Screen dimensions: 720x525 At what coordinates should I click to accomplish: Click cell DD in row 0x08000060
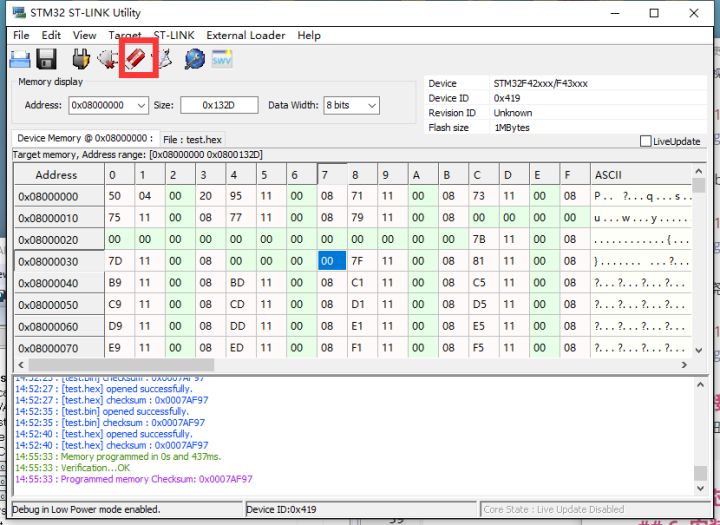point(241,326)
